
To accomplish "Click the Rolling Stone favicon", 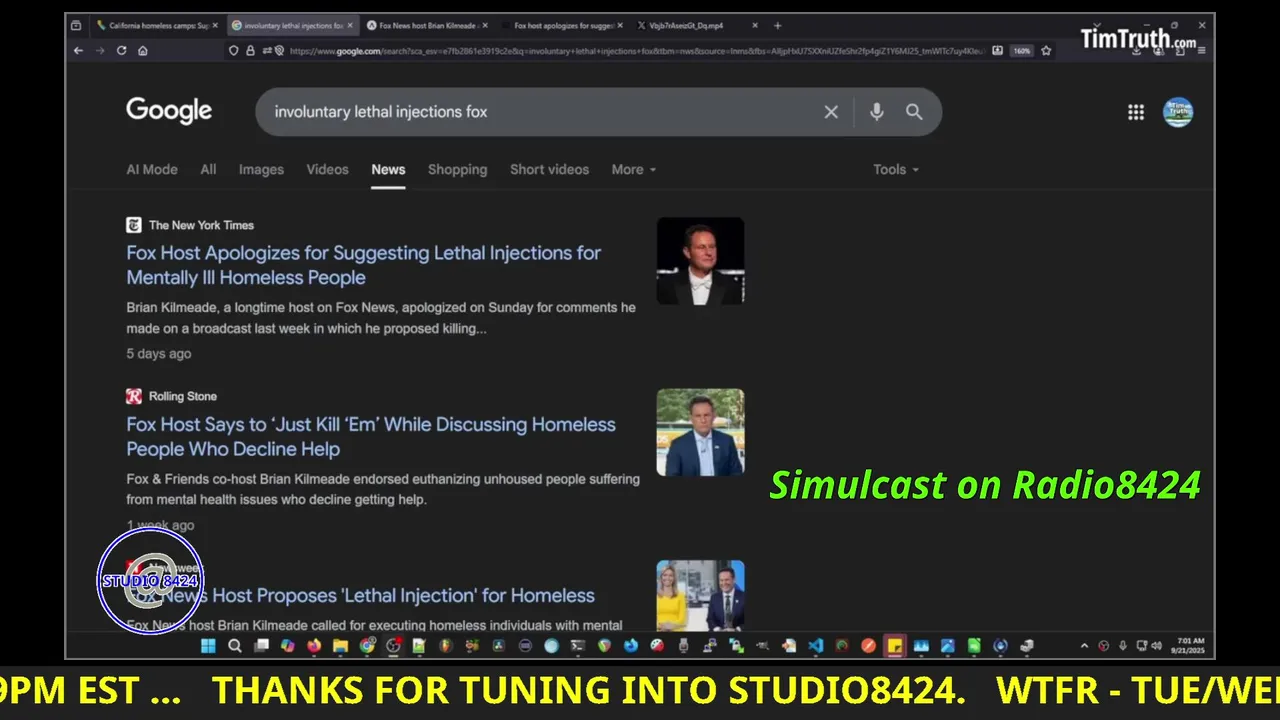I will [134, 396].
